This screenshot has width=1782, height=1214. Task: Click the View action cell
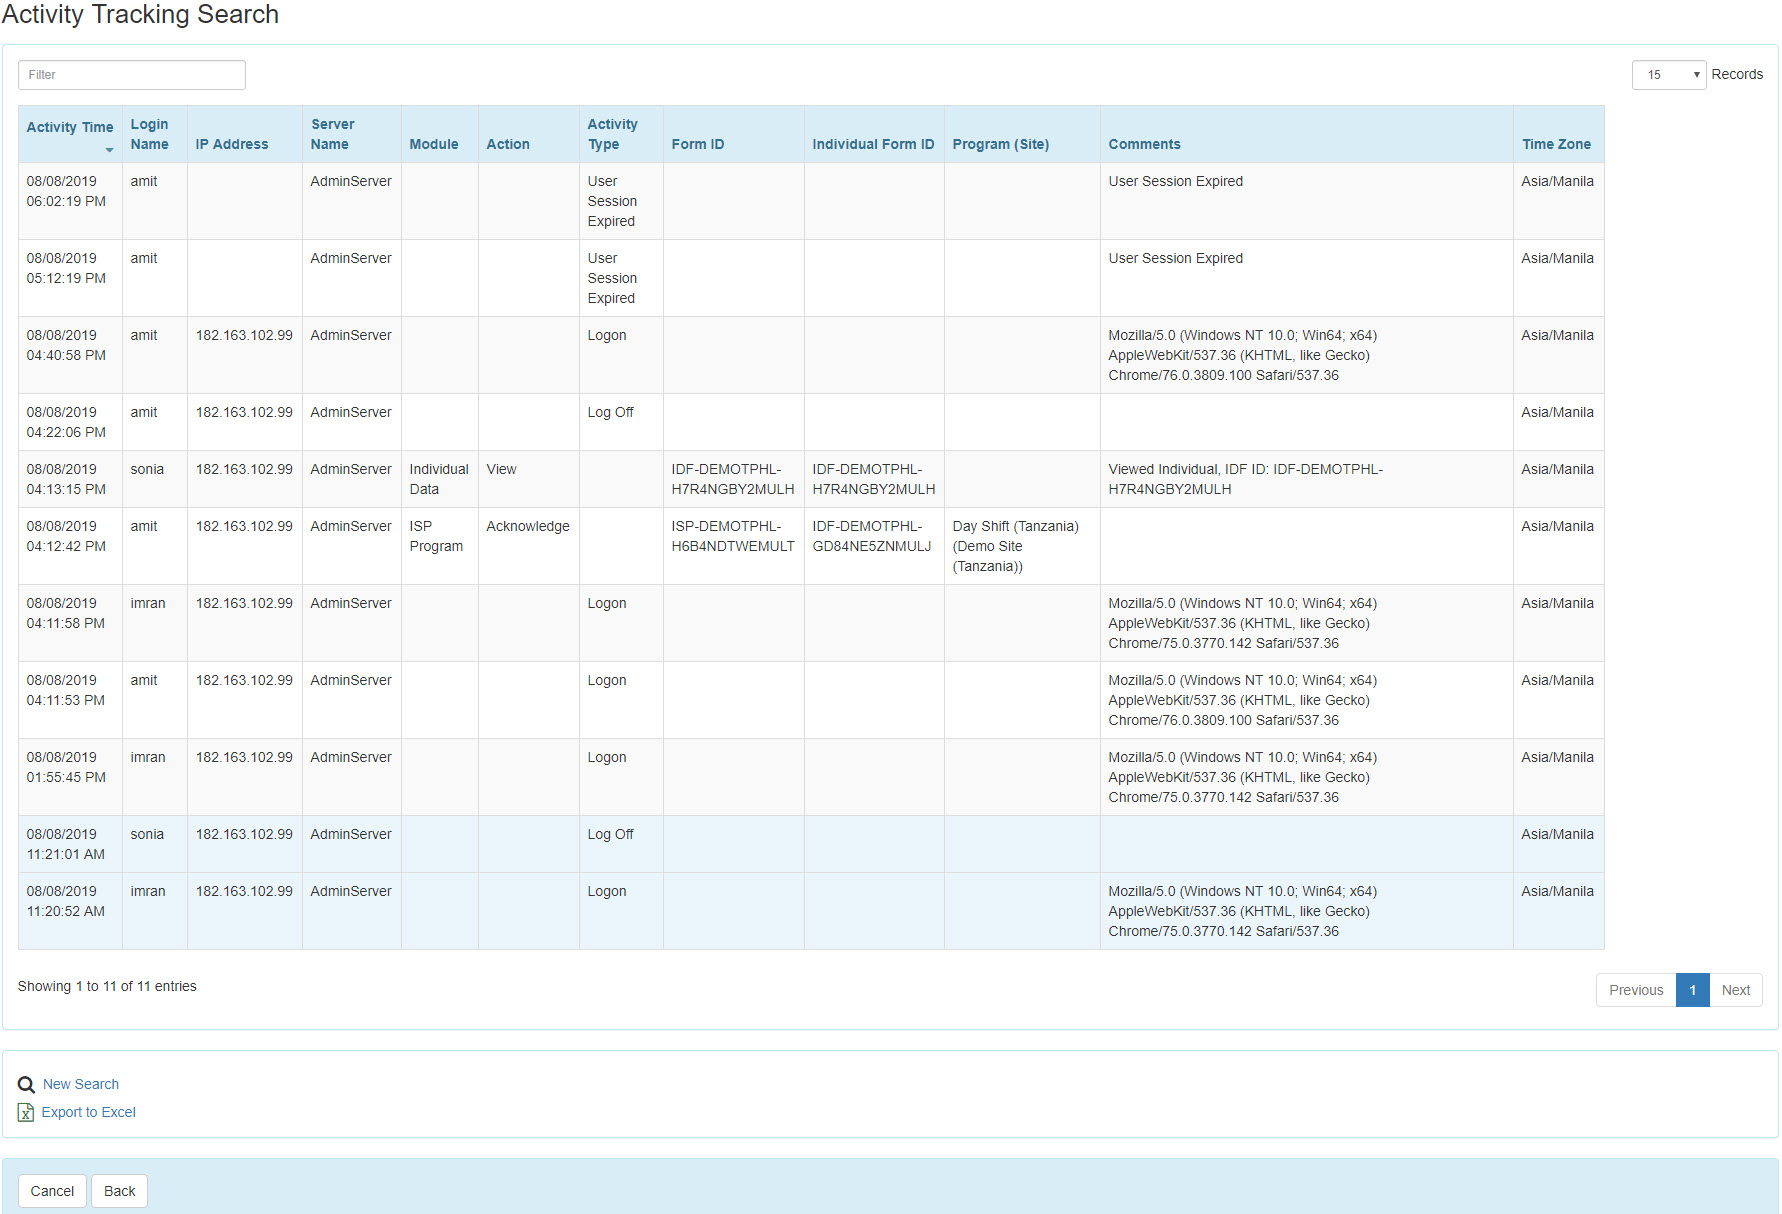pyautogui.click(x=529, y=479)
